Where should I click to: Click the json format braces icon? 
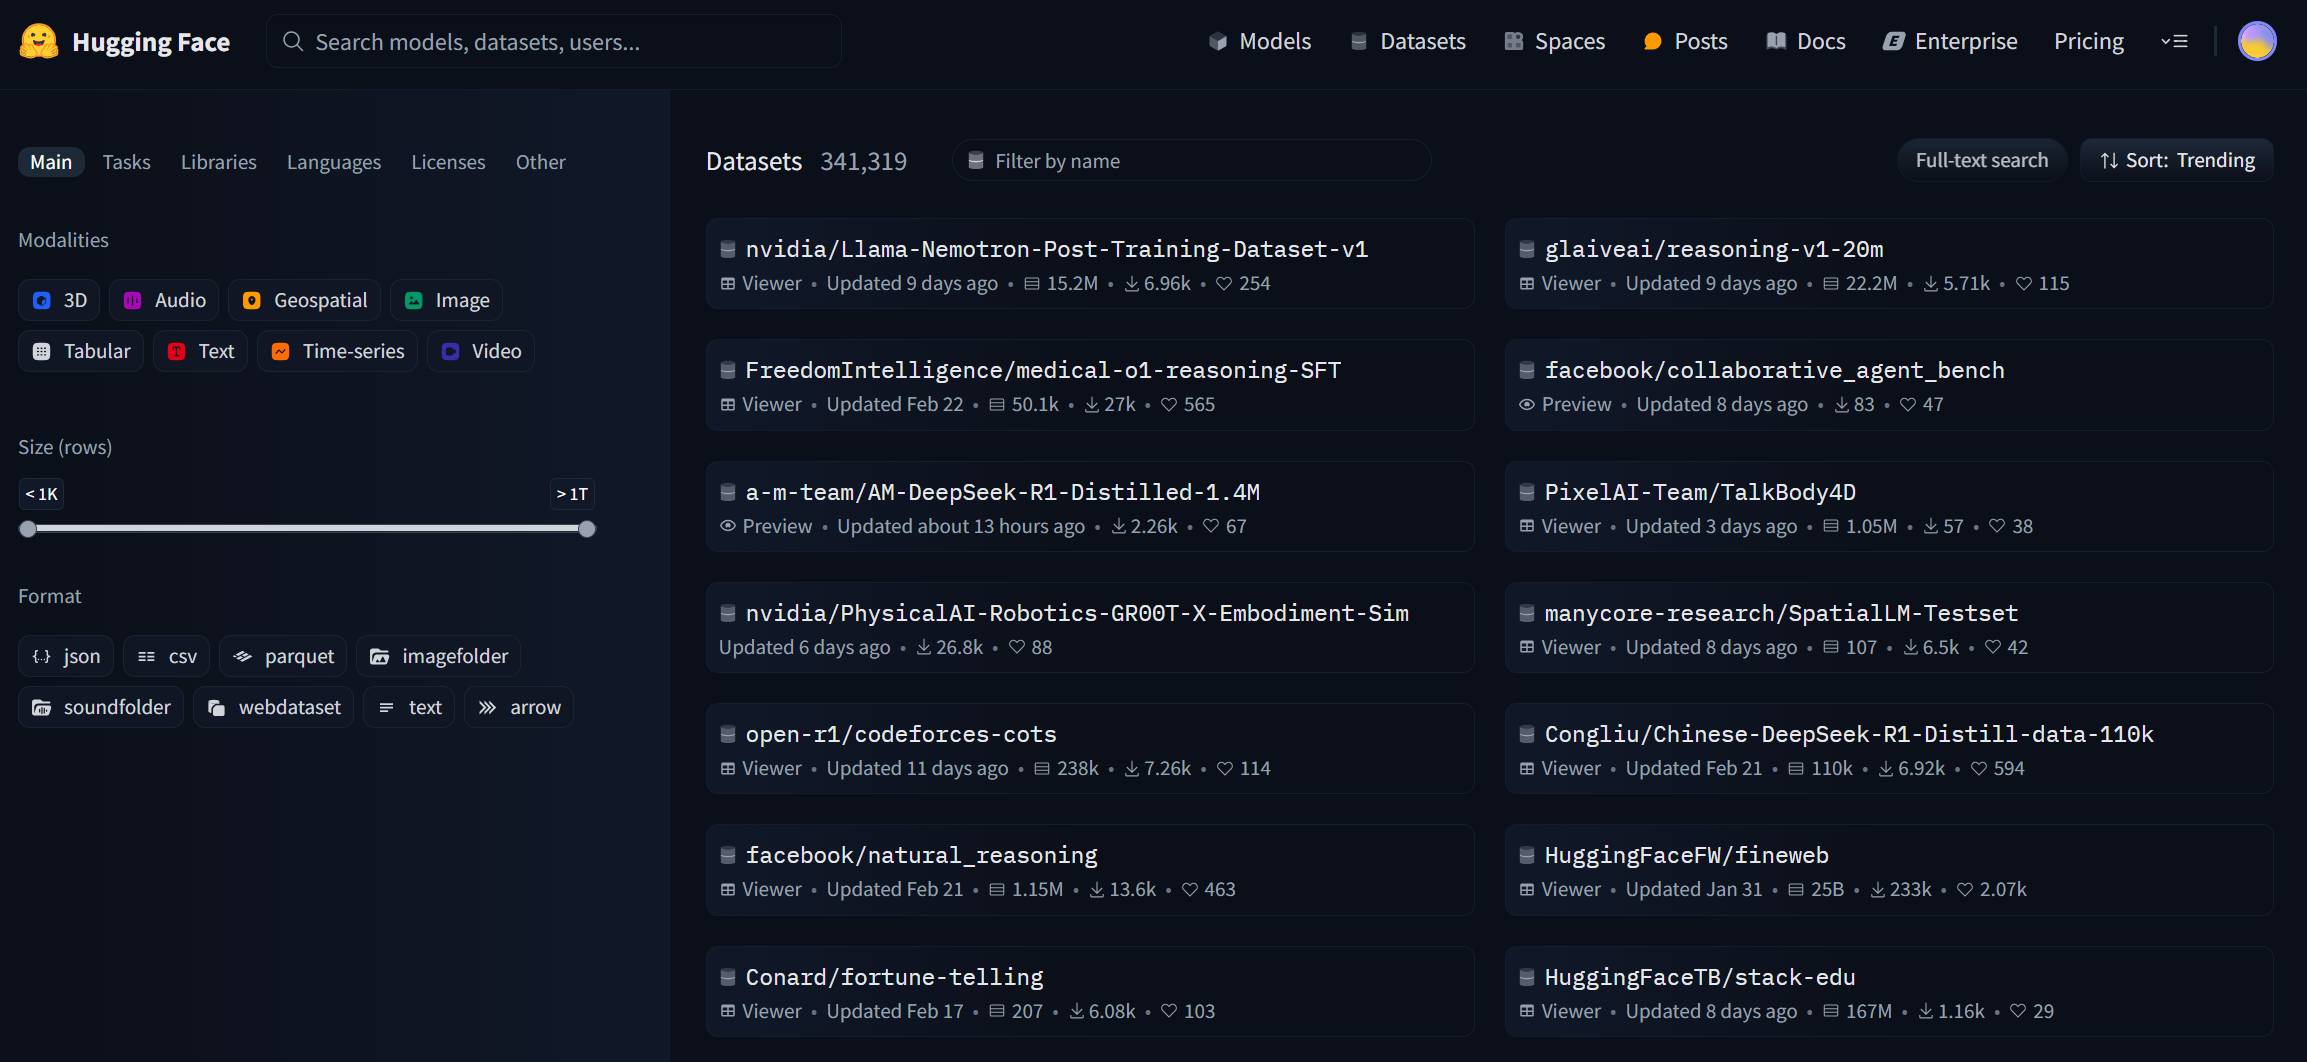[41, 656]
